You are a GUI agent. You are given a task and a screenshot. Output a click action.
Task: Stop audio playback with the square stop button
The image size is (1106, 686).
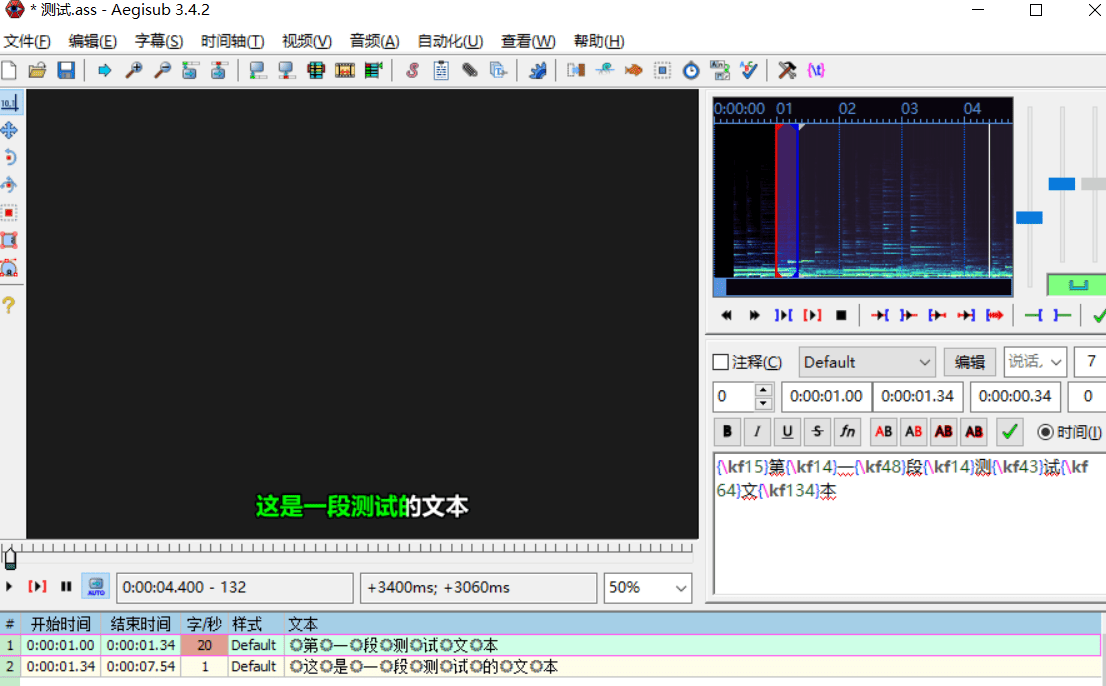point(841,314)
